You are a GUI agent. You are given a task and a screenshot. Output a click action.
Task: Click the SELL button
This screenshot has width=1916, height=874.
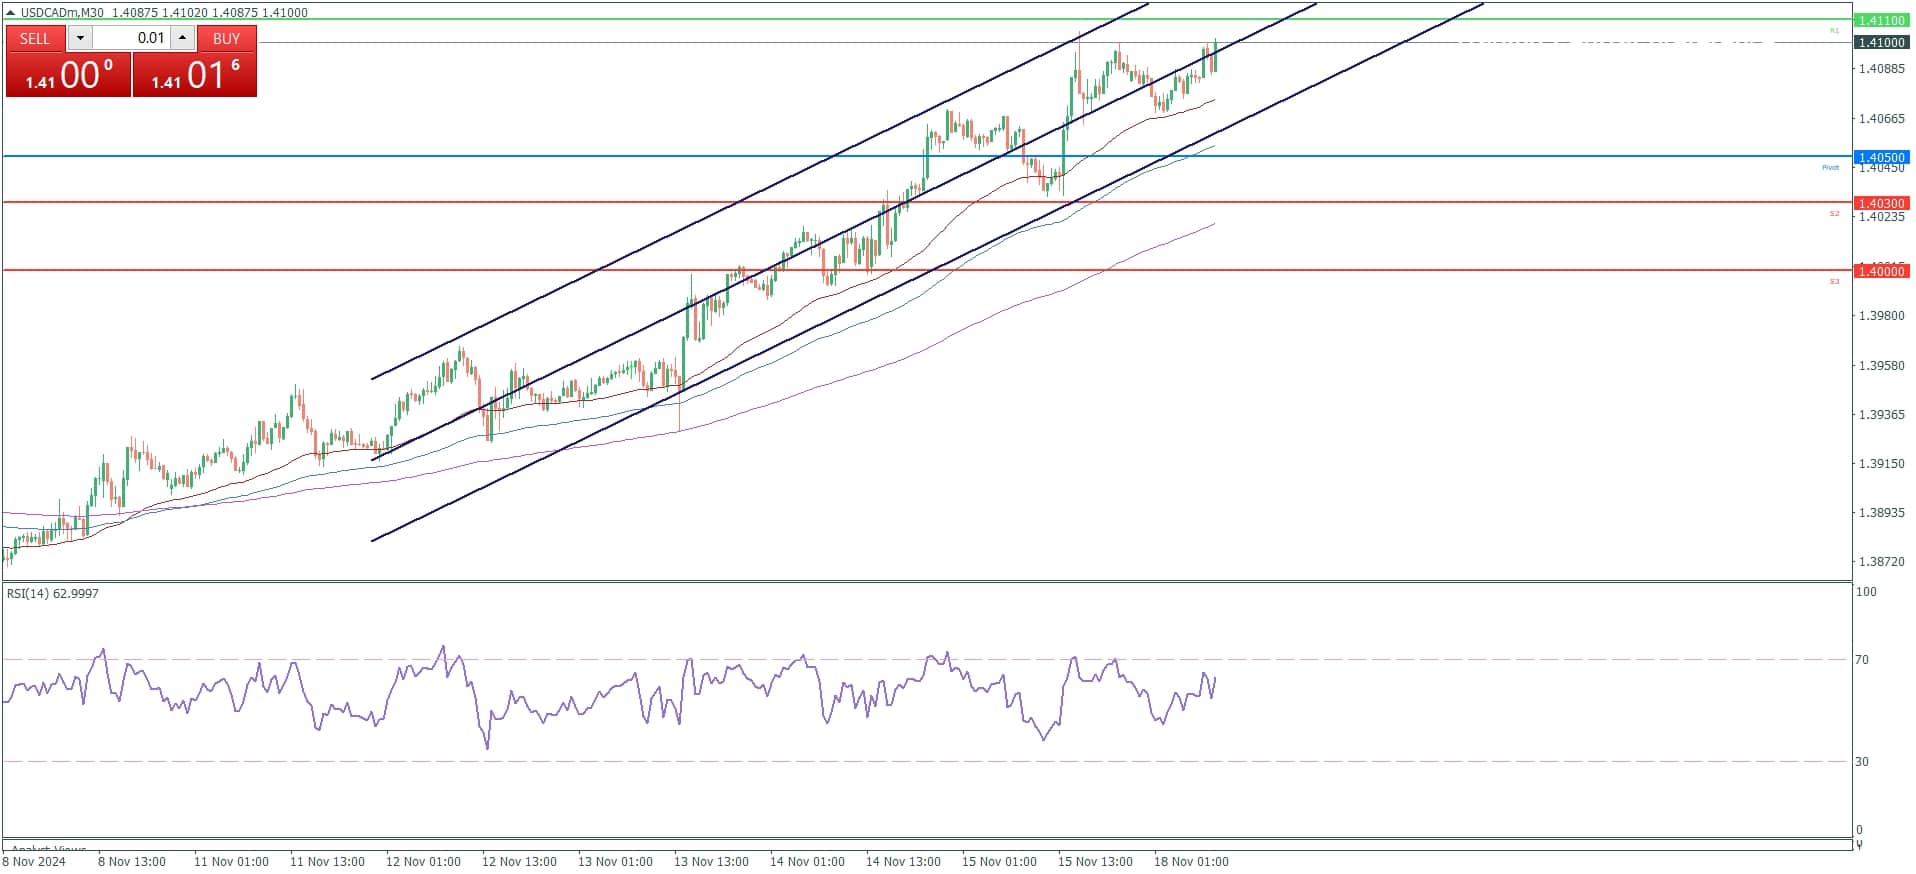pos(35,38)
